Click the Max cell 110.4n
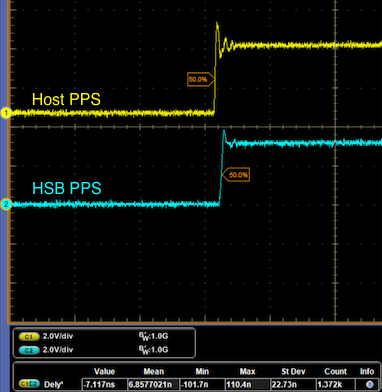 (247, 384)
